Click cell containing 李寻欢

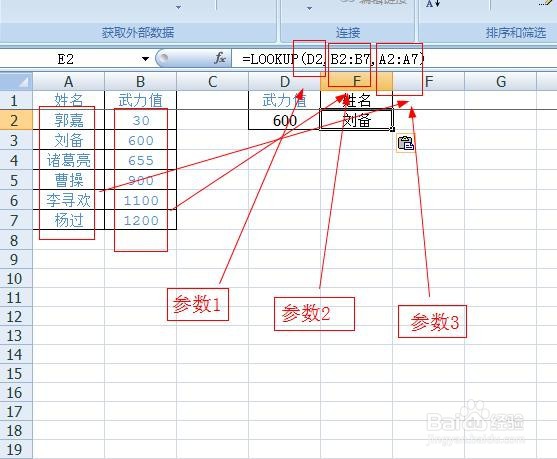[x=69, y=200]
